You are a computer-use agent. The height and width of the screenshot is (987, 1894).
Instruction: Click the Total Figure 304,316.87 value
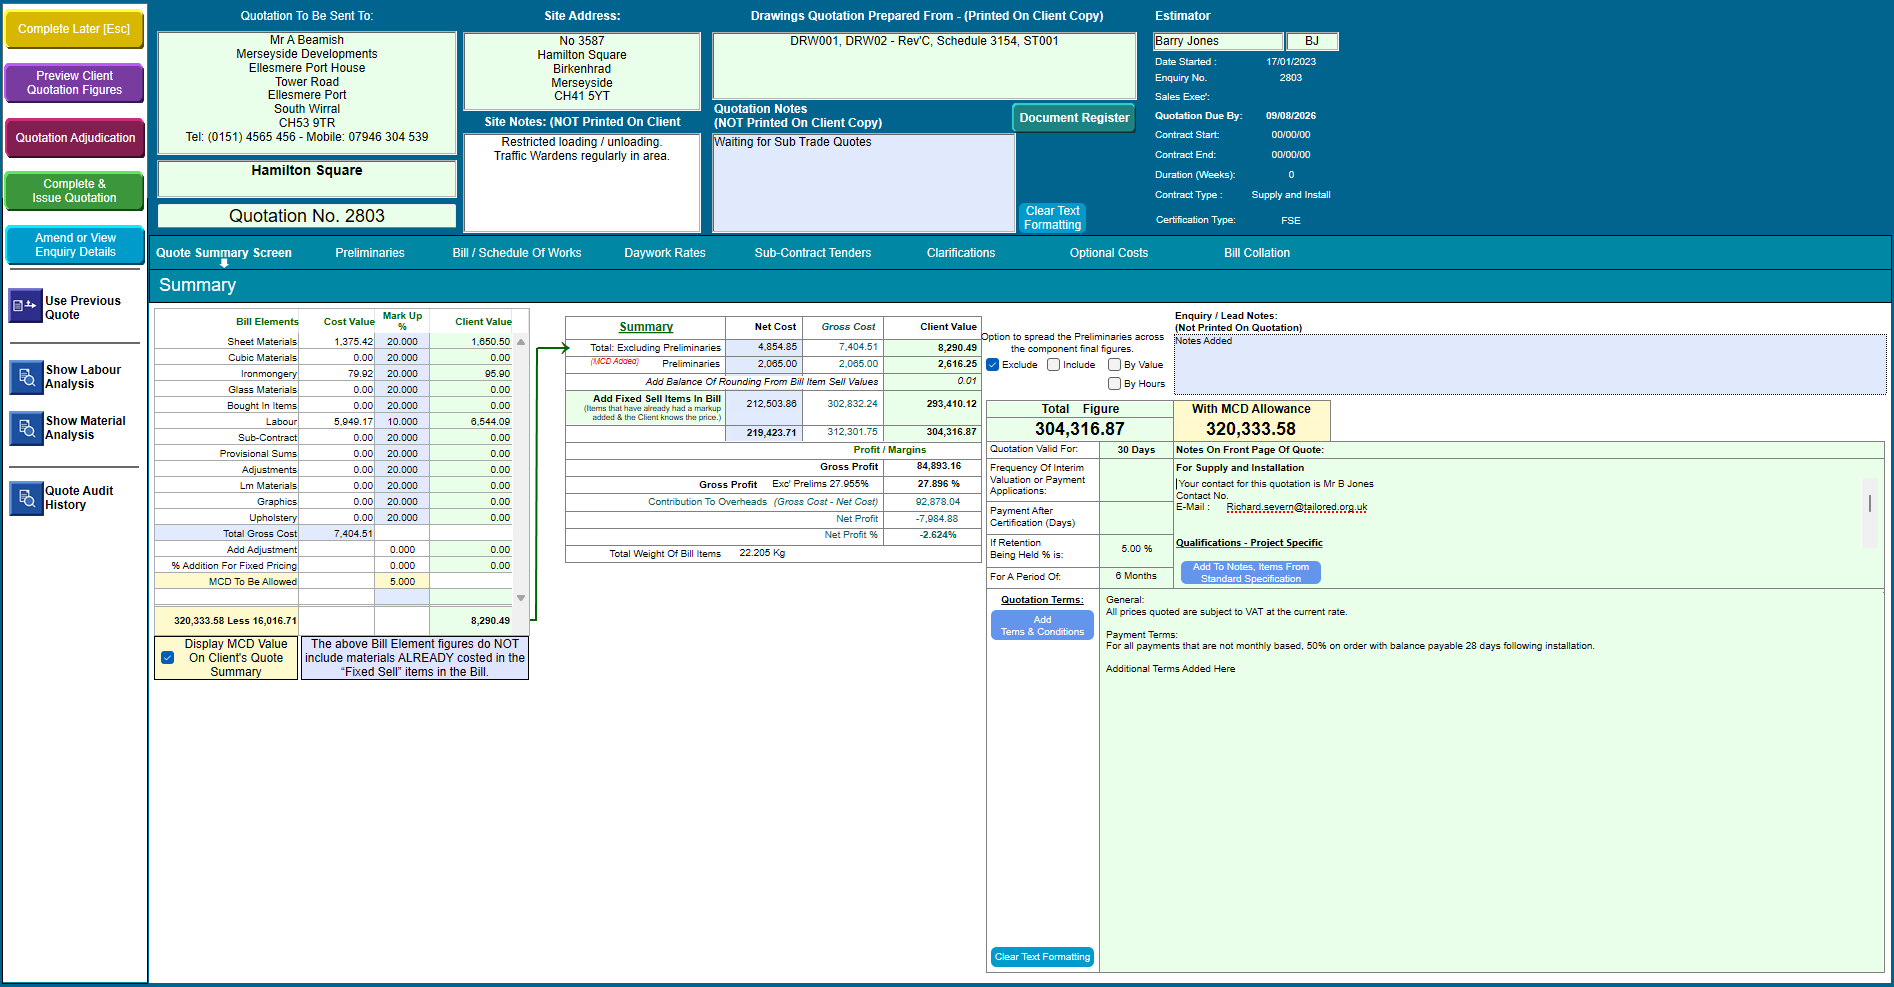[x=1080, y=429]
